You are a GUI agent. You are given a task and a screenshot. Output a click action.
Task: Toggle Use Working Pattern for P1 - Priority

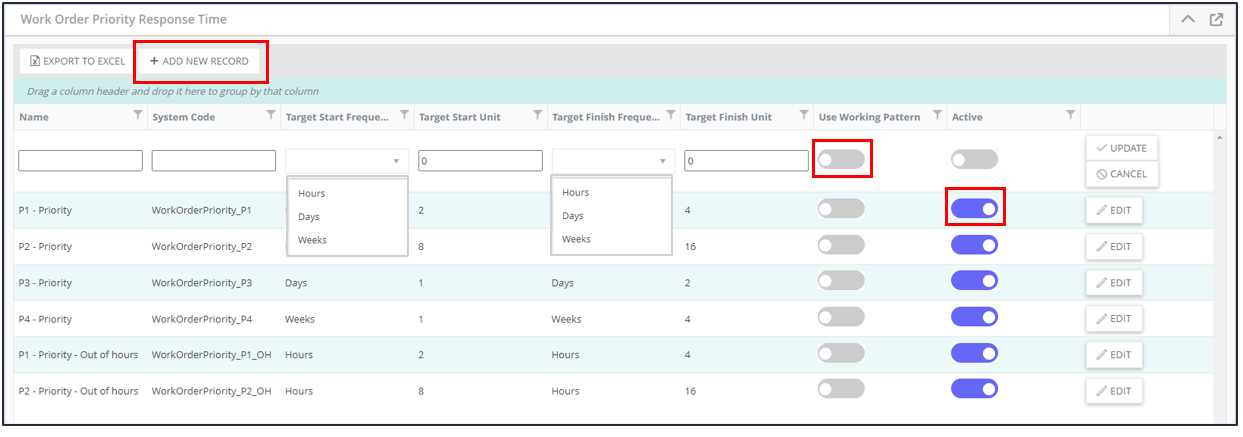[x=841, y=209]
